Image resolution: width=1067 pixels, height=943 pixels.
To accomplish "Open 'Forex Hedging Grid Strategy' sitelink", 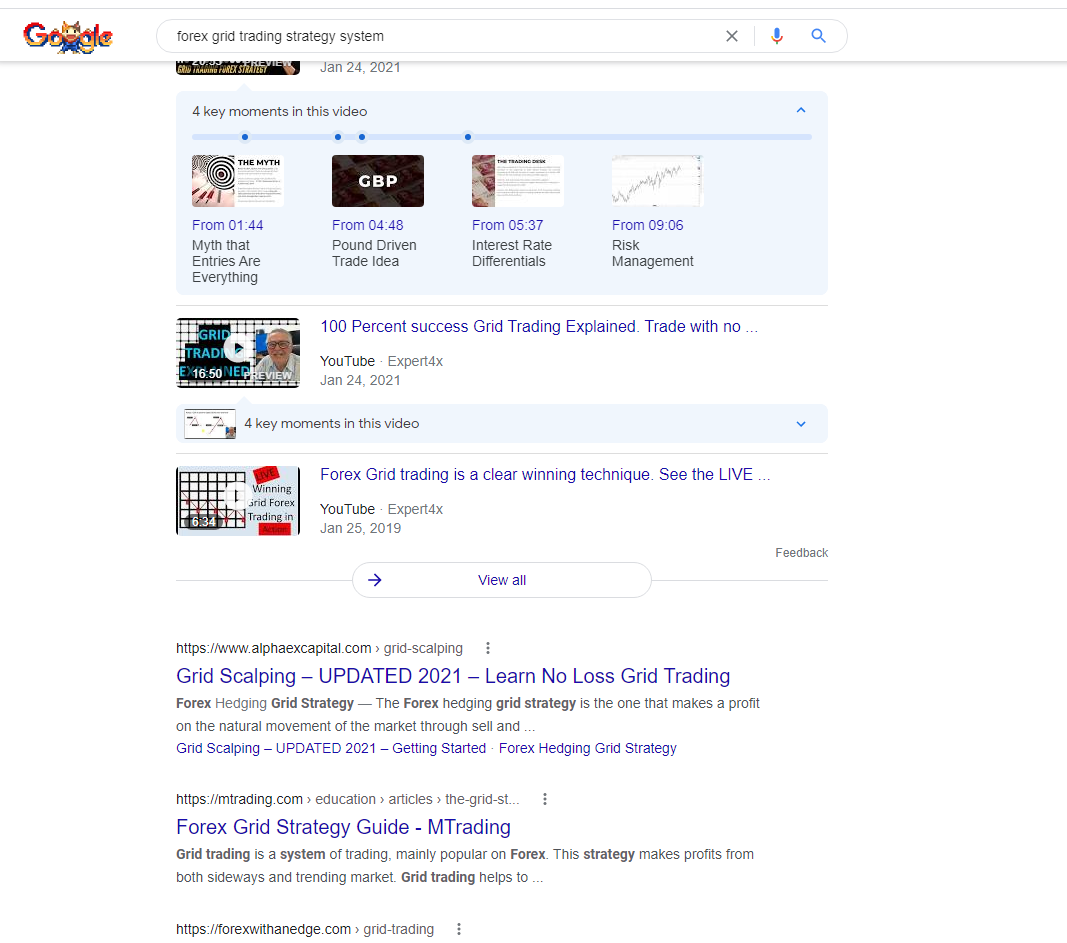I will coord(587,748).
